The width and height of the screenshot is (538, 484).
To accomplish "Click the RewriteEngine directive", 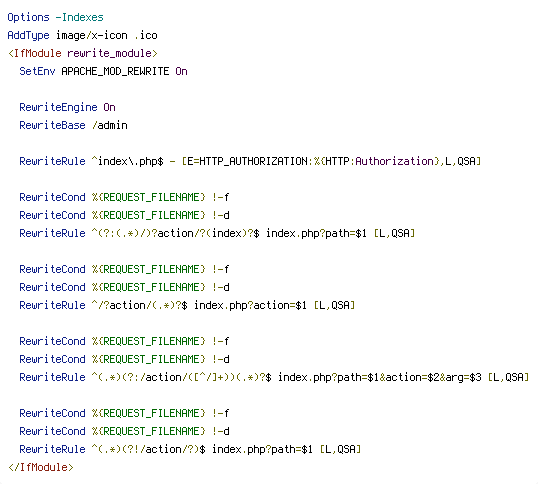I will tap(58, 107).
